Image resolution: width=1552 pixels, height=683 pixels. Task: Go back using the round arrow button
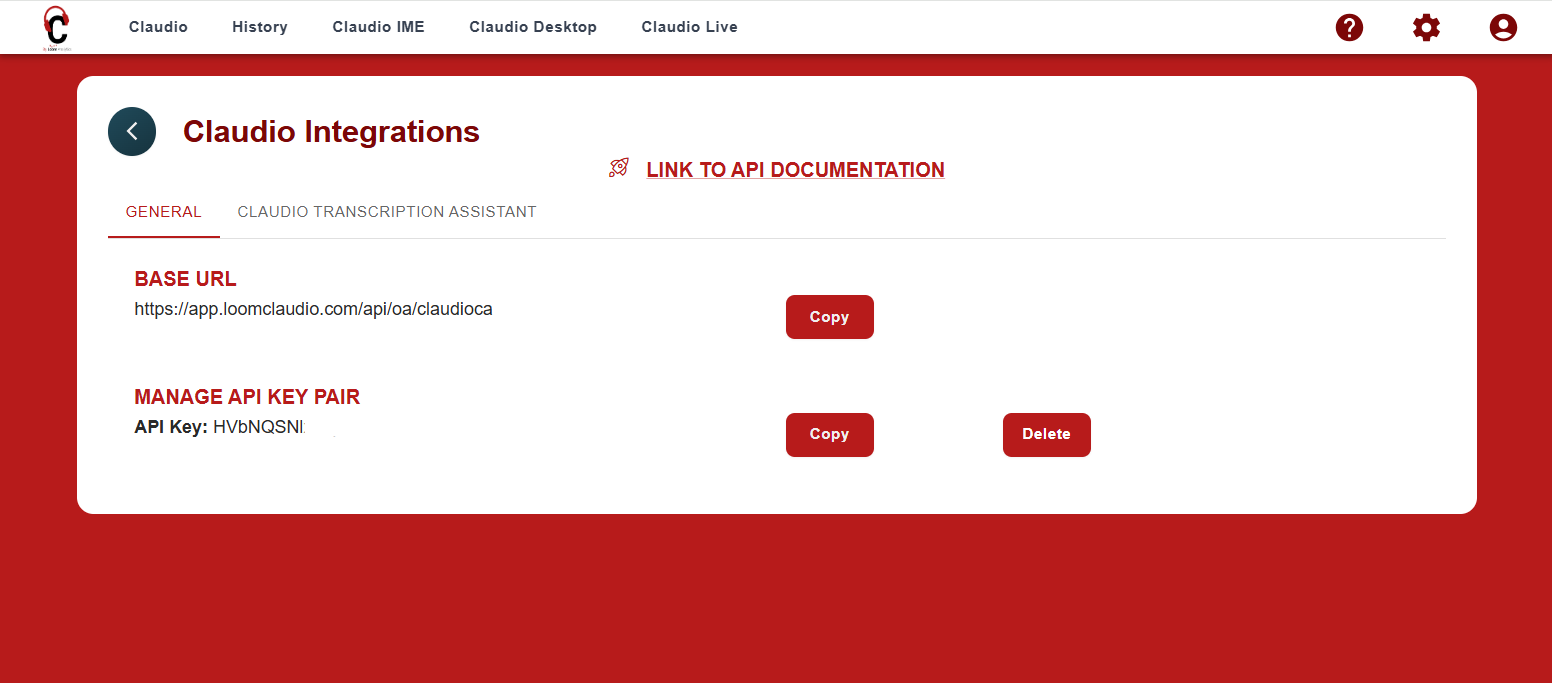click(x=132, y=131)
